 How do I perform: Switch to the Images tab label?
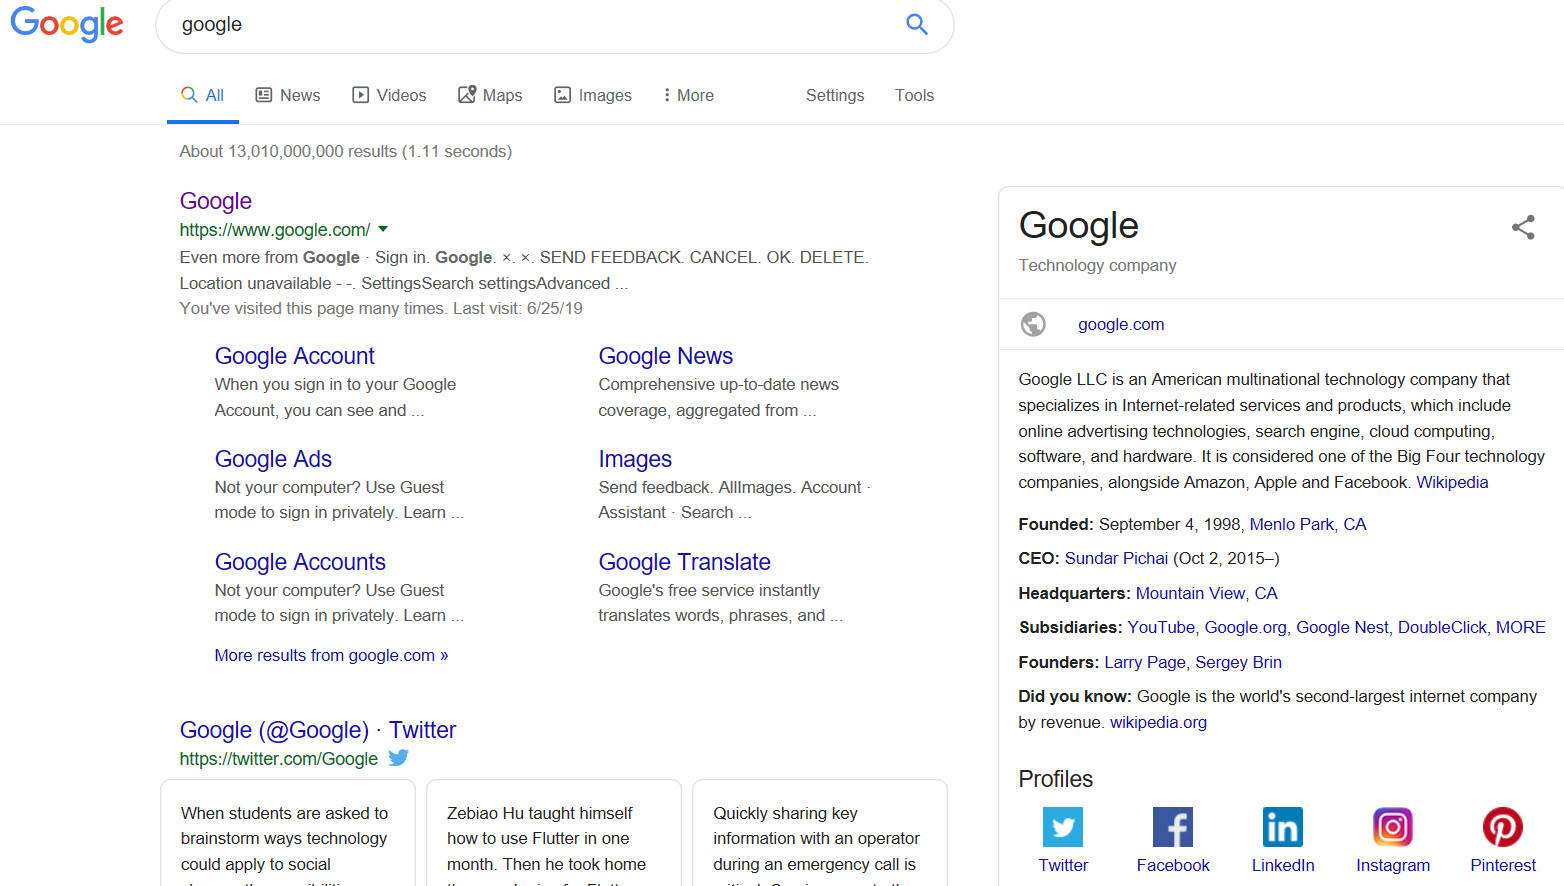605,95
